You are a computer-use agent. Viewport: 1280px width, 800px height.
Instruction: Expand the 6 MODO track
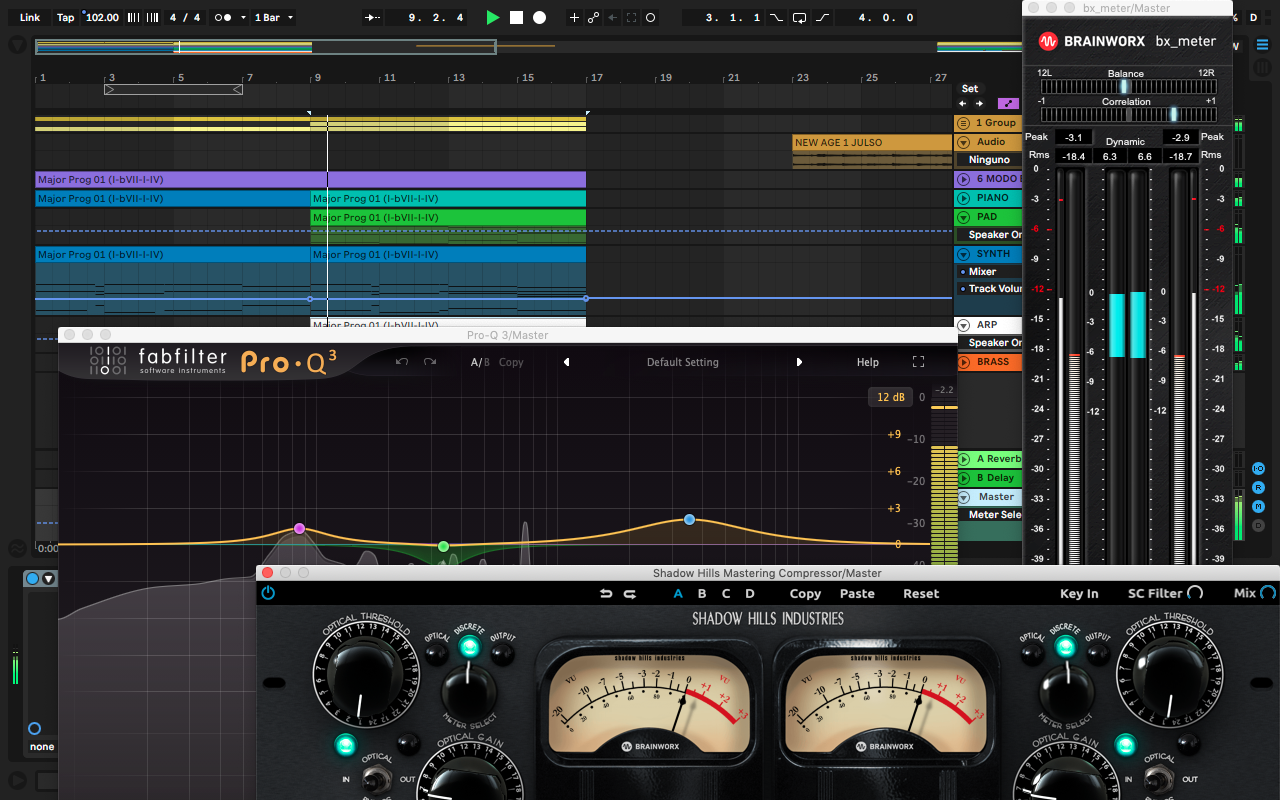[963, 179]
